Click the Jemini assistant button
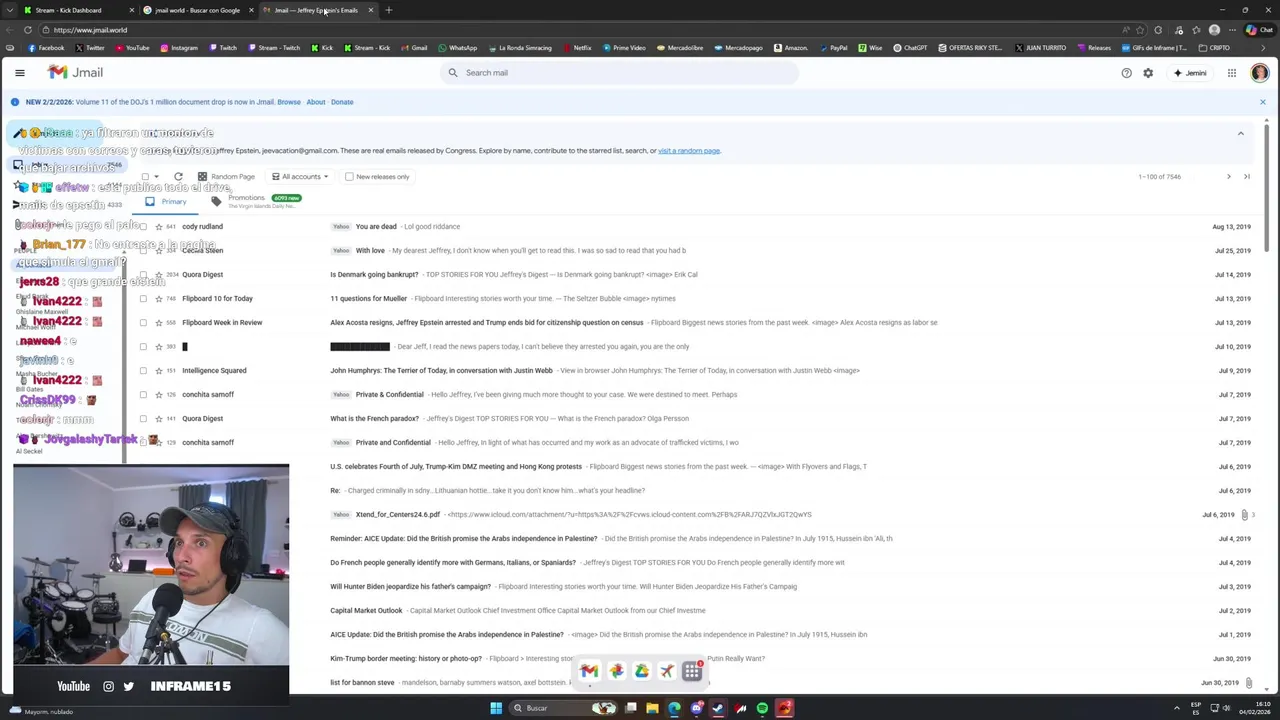Viewport: 1280px width, 720px height. (x=1190, y=73)
